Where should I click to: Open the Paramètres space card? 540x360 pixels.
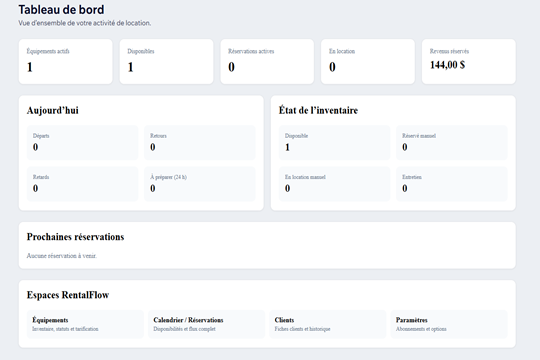tap(449, 324)
